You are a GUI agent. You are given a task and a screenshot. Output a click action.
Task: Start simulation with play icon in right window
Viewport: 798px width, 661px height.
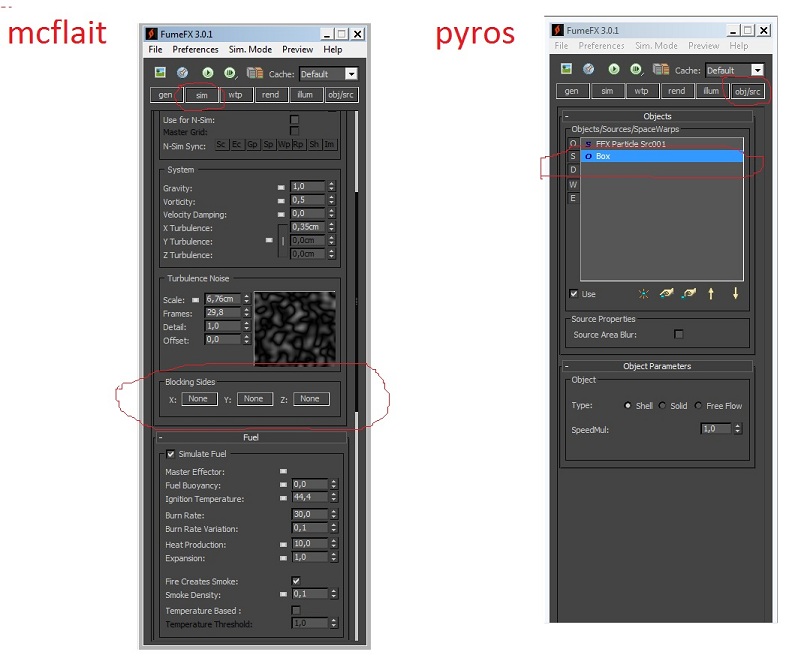click(x=614, y=69)
